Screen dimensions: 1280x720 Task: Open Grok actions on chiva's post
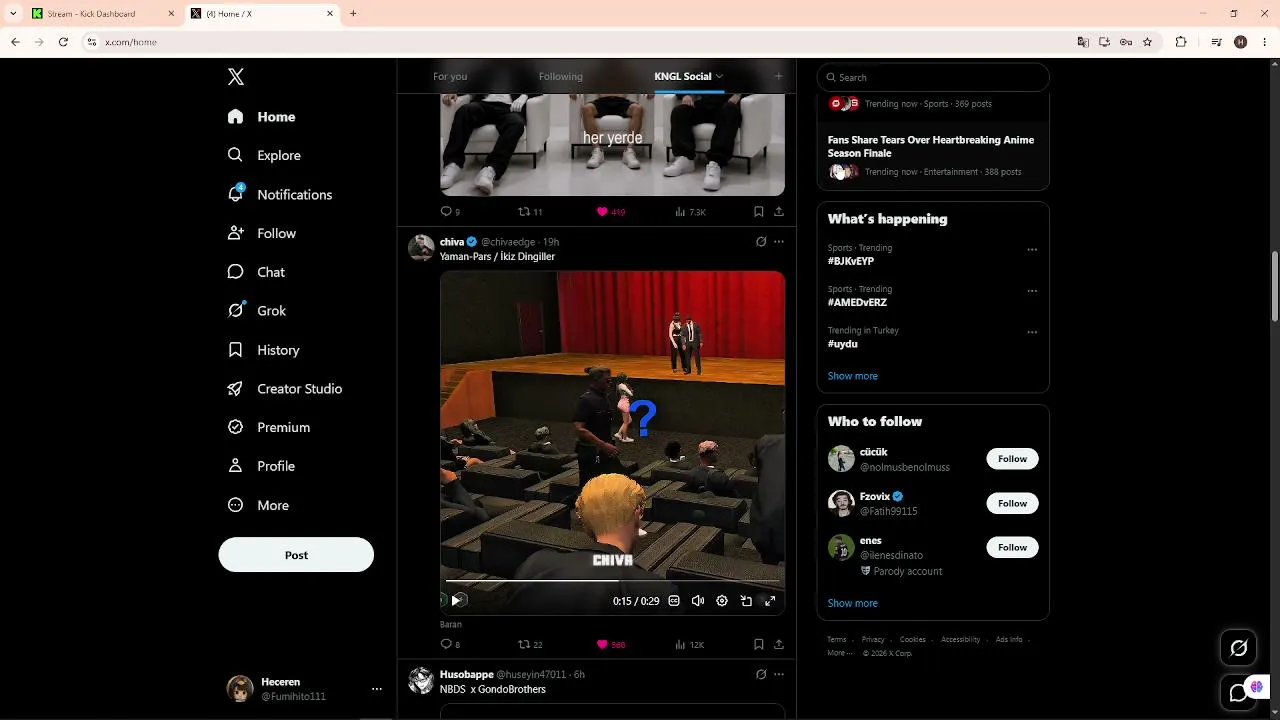761,242
